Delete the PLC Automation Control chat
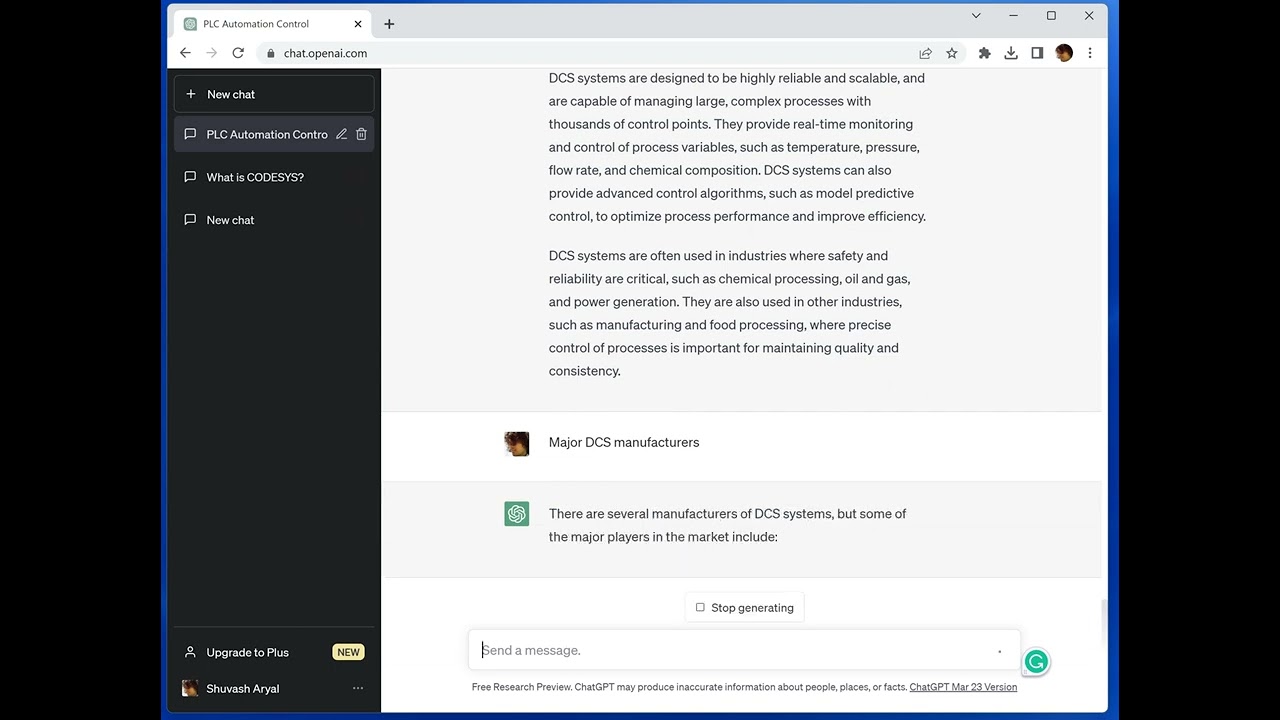The image size is (1280, 720). [x=361, y=134]
